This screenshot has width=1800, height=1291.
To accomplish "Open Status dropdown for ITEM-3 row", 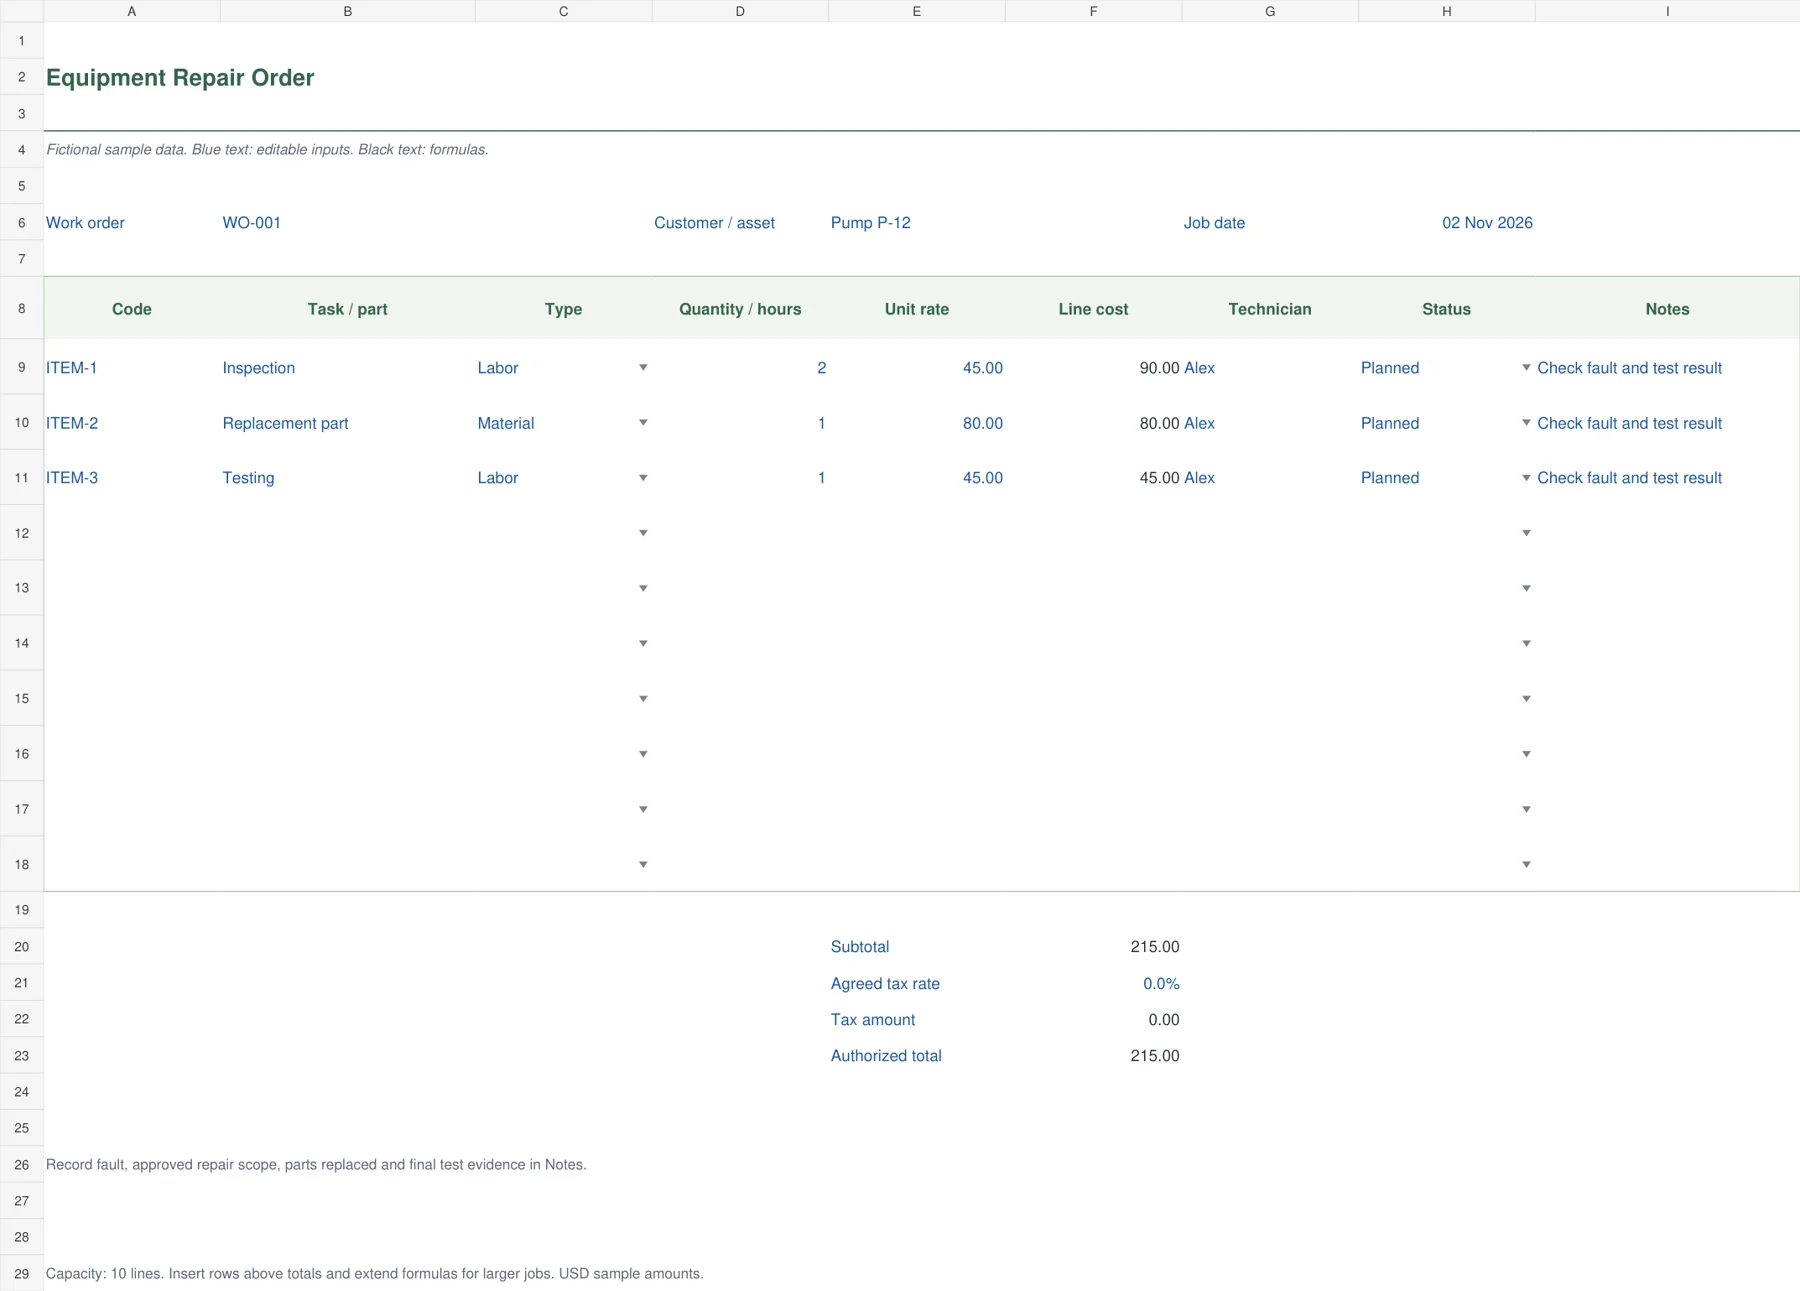I will point(1526,478).
